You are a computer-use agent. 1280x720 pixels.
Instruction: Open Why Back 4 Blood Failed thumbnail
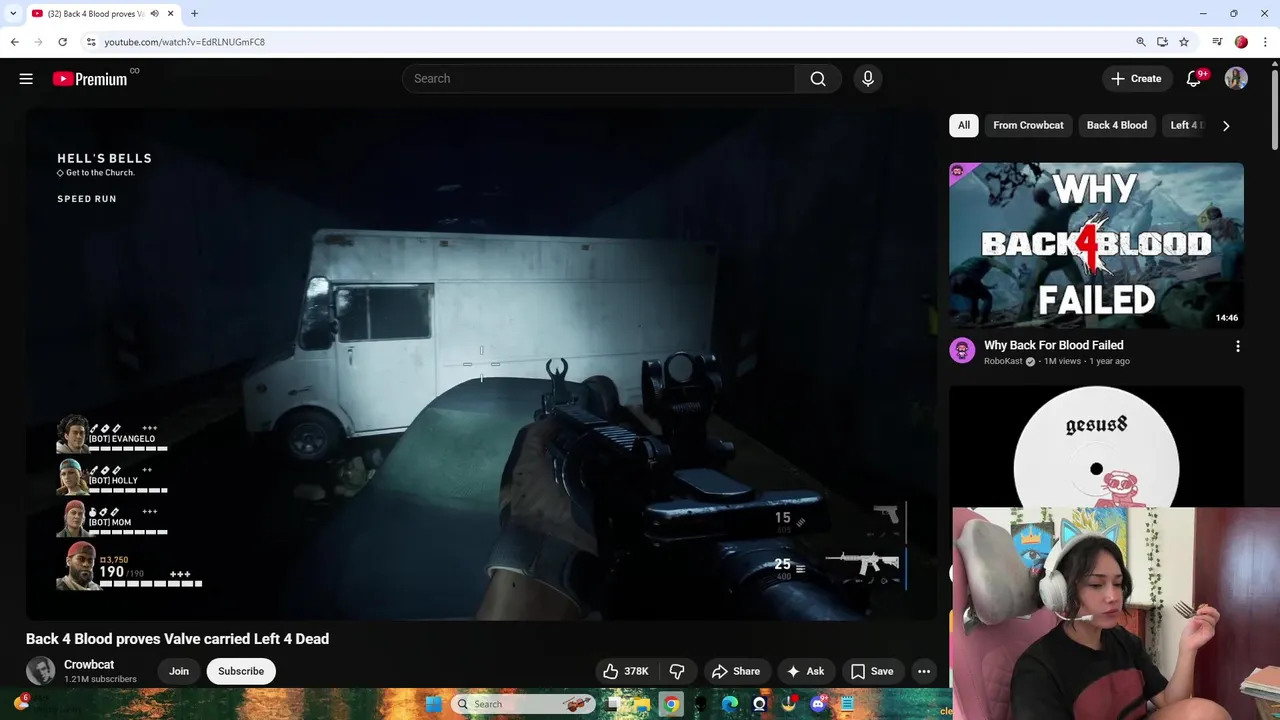1096,245
